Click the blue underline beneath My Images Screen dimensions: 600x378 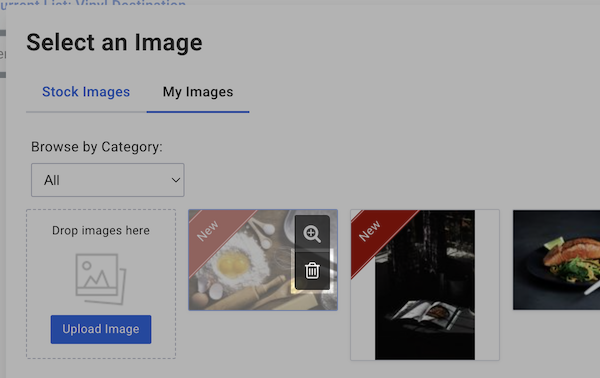click(198, 112)
